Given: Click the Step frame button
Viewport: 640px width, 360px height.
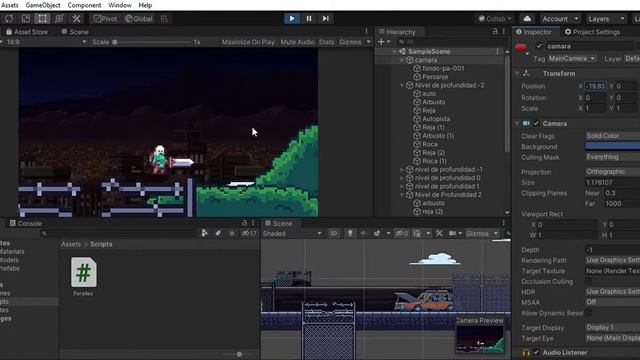Looking at the screenshot, I should pos(326,18).
